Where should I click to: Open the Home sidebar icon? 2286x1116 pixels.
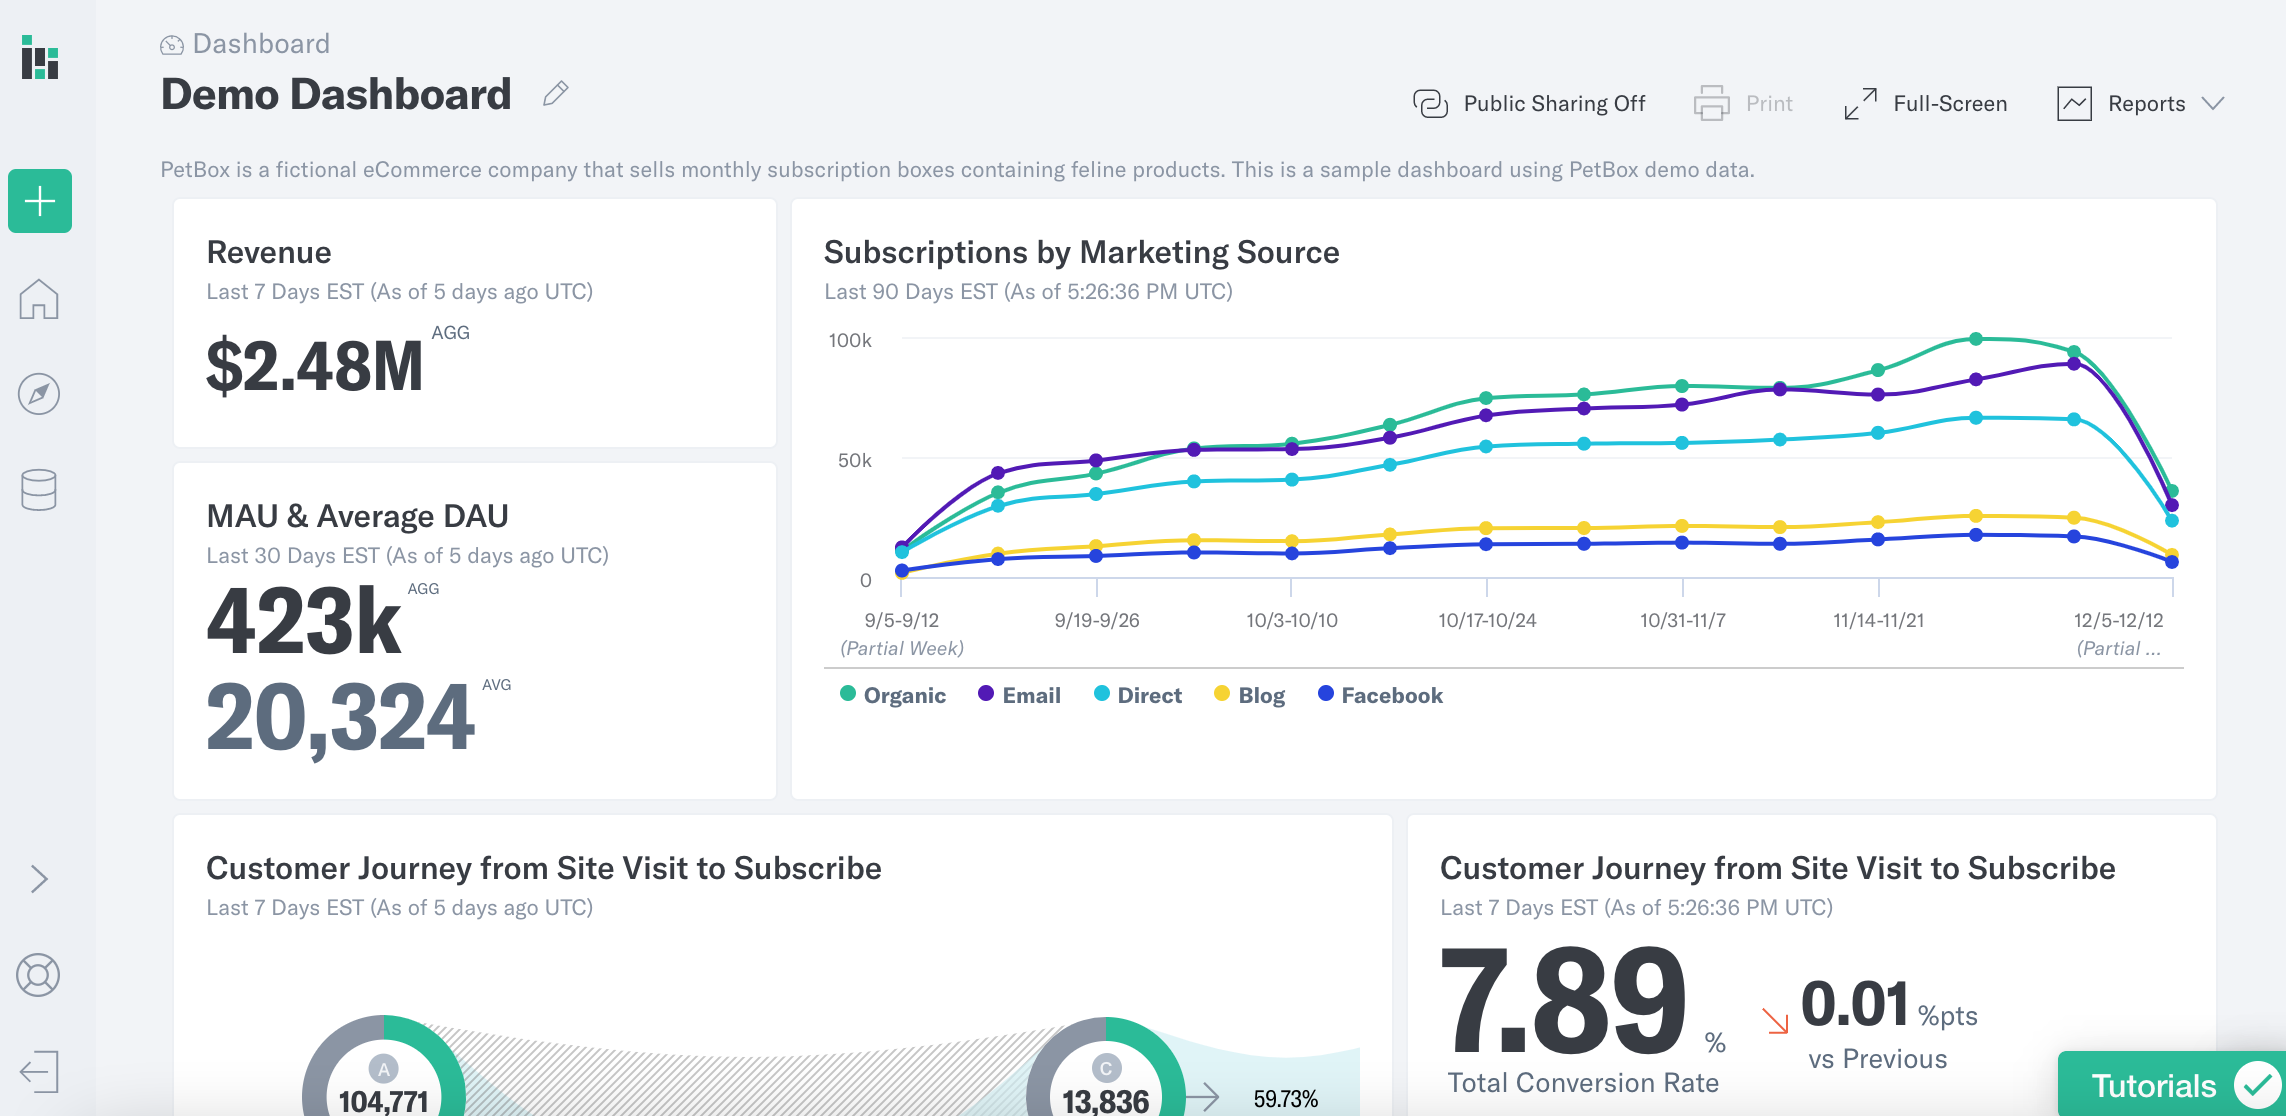(39, 298)
